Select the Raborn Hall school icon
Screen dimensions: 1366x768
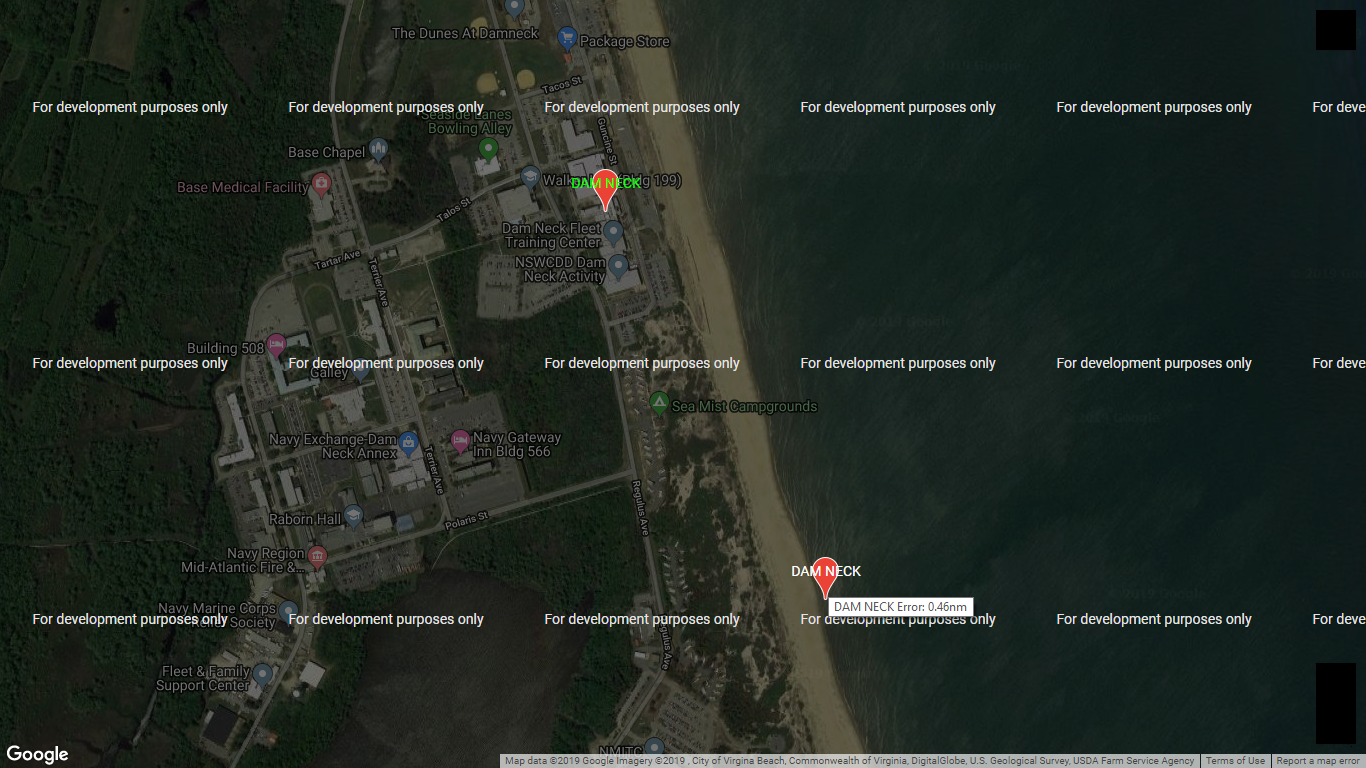pyautogui.click(x=353, y=517)
